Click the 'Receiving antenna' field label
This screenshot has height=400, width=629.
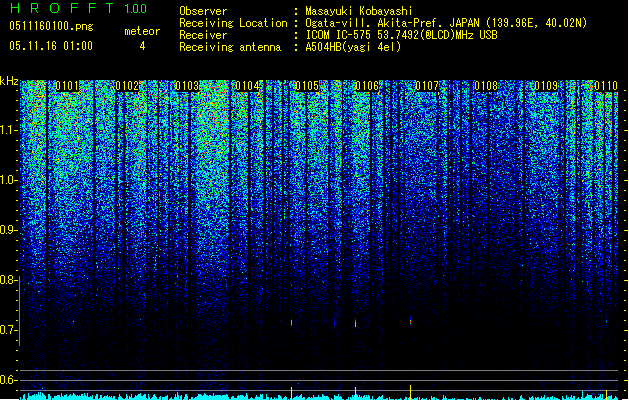point(230,47)
